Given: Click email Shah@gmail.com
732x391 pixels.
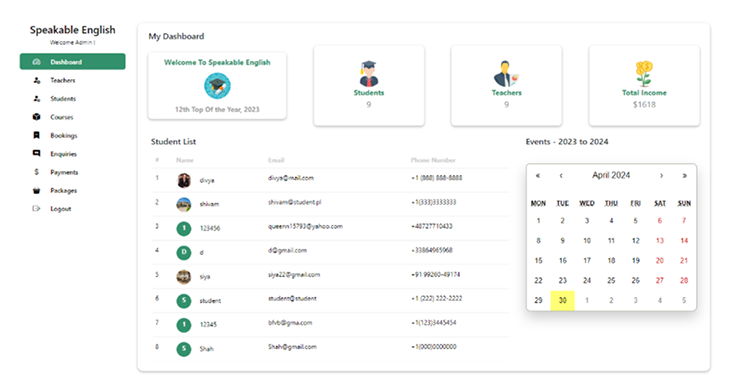Looking at the screenshot, I should 292,347.
